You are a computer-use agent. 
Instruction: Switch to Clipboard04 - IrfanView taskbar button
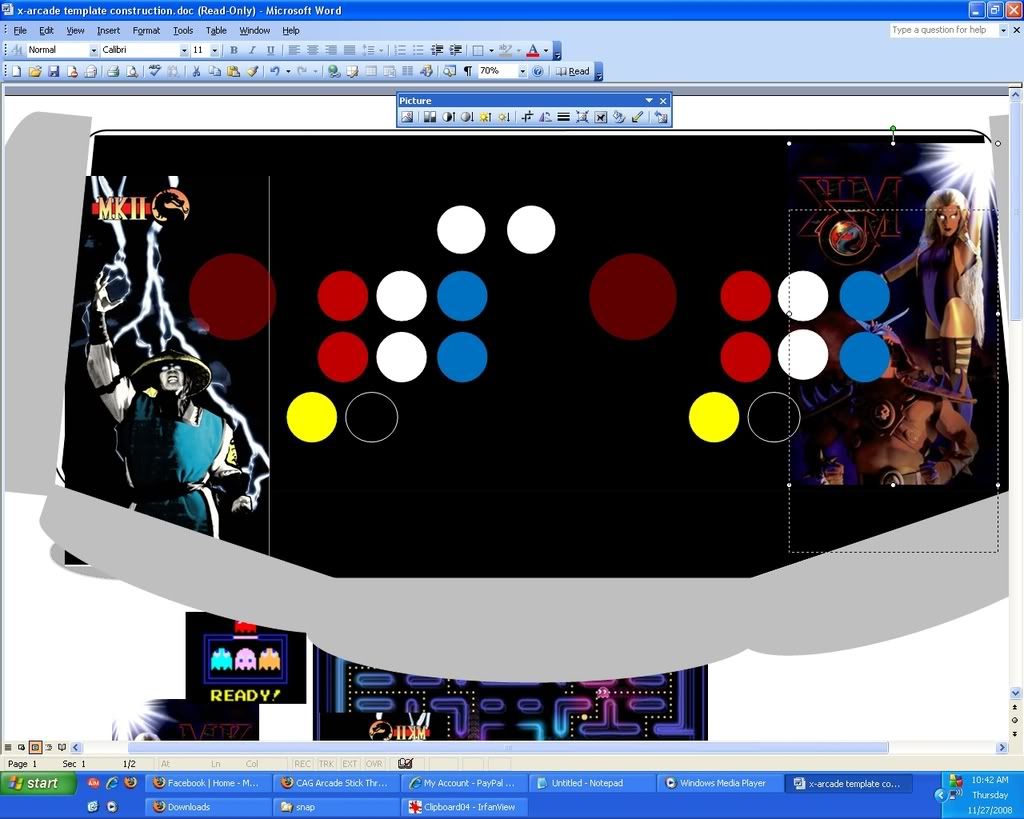coord(465,807)
